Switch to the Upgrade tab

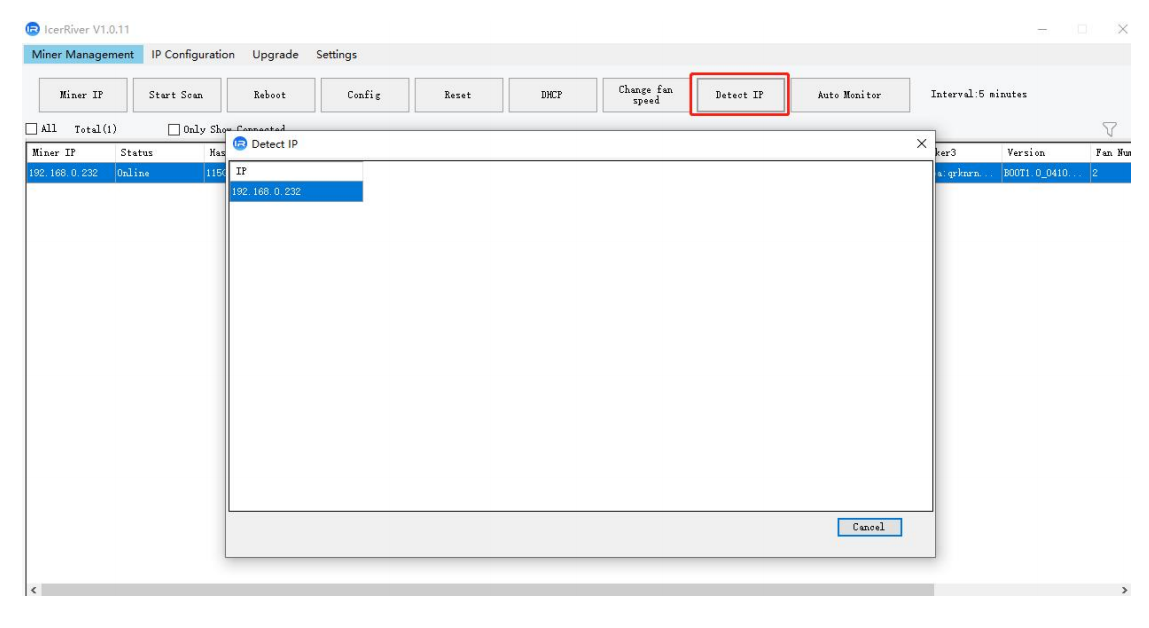[274, 55]
